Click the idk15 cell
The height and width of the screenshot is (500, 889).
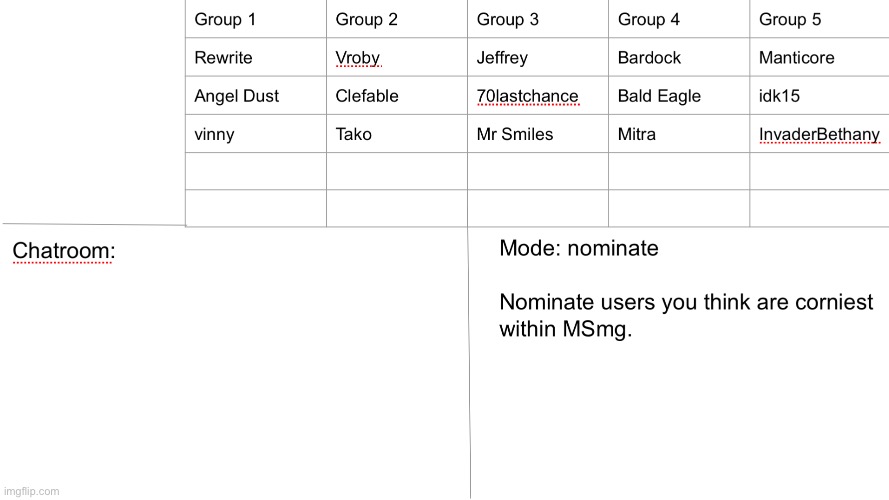click(x=820, y=96)
